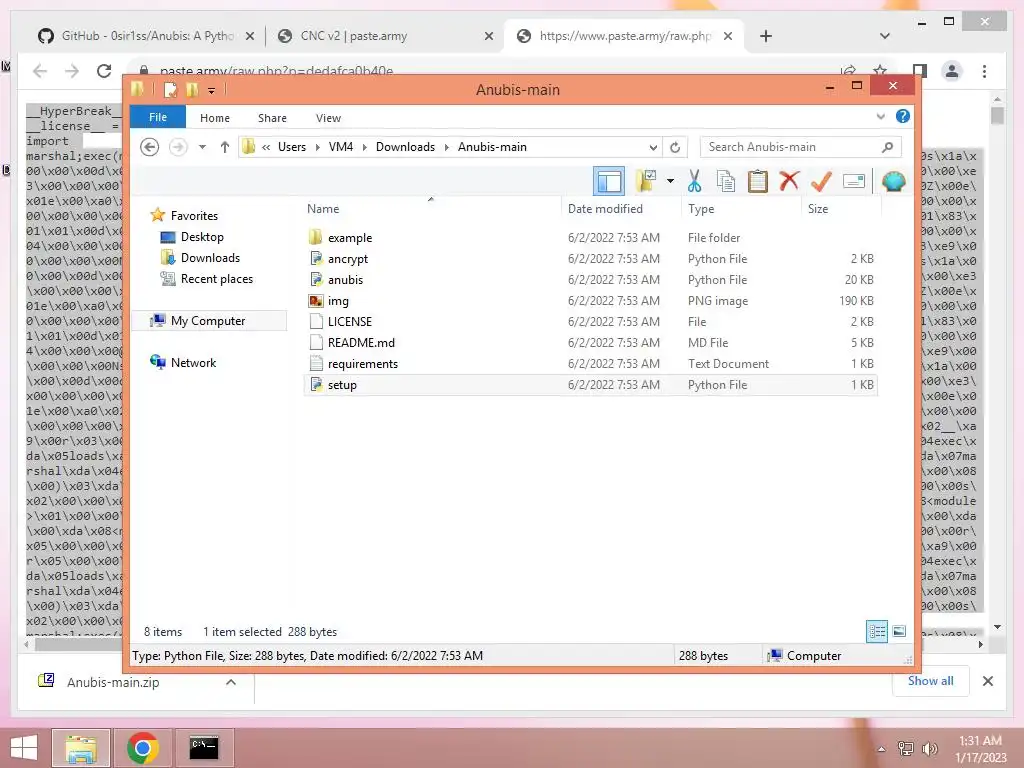
Task: Open Explorer help question mark icon
Action: (x=903, y=116)
